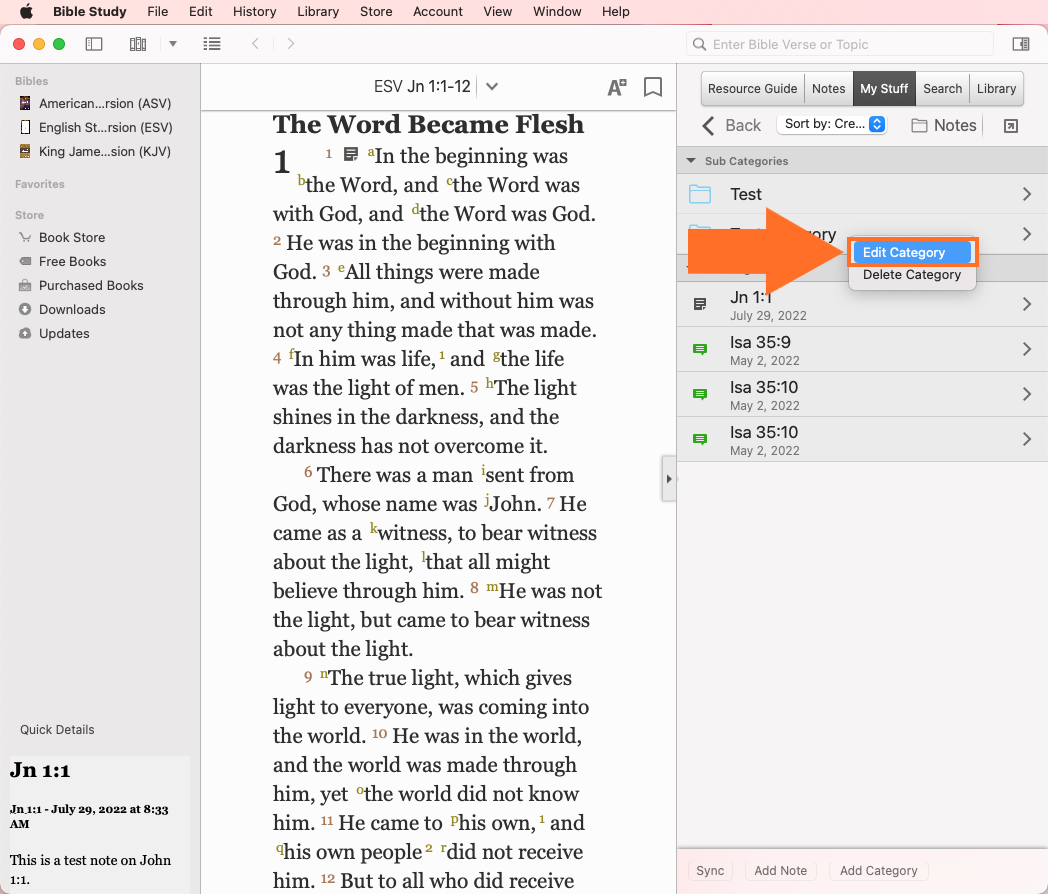1048x894 pixels.
Task: Collapse the right panel with divider arrow
Action: pyautogui.click(x=668, y=479)
